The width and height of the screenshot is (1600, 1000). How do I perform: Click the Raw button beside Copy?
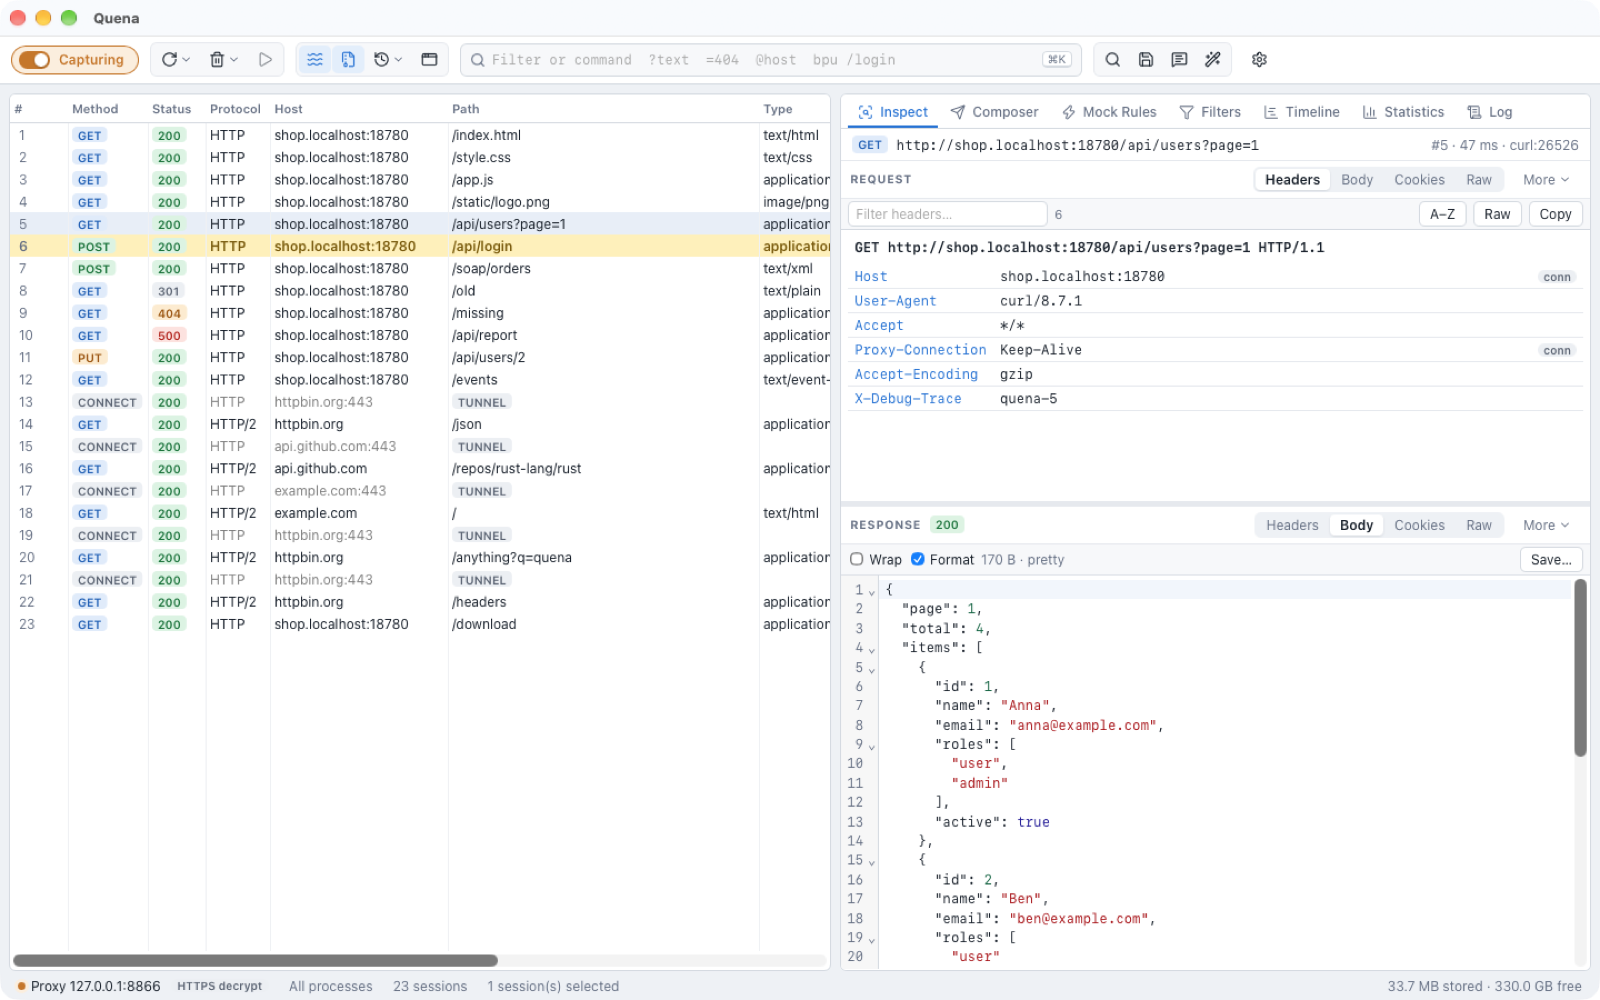point(1497,214)
